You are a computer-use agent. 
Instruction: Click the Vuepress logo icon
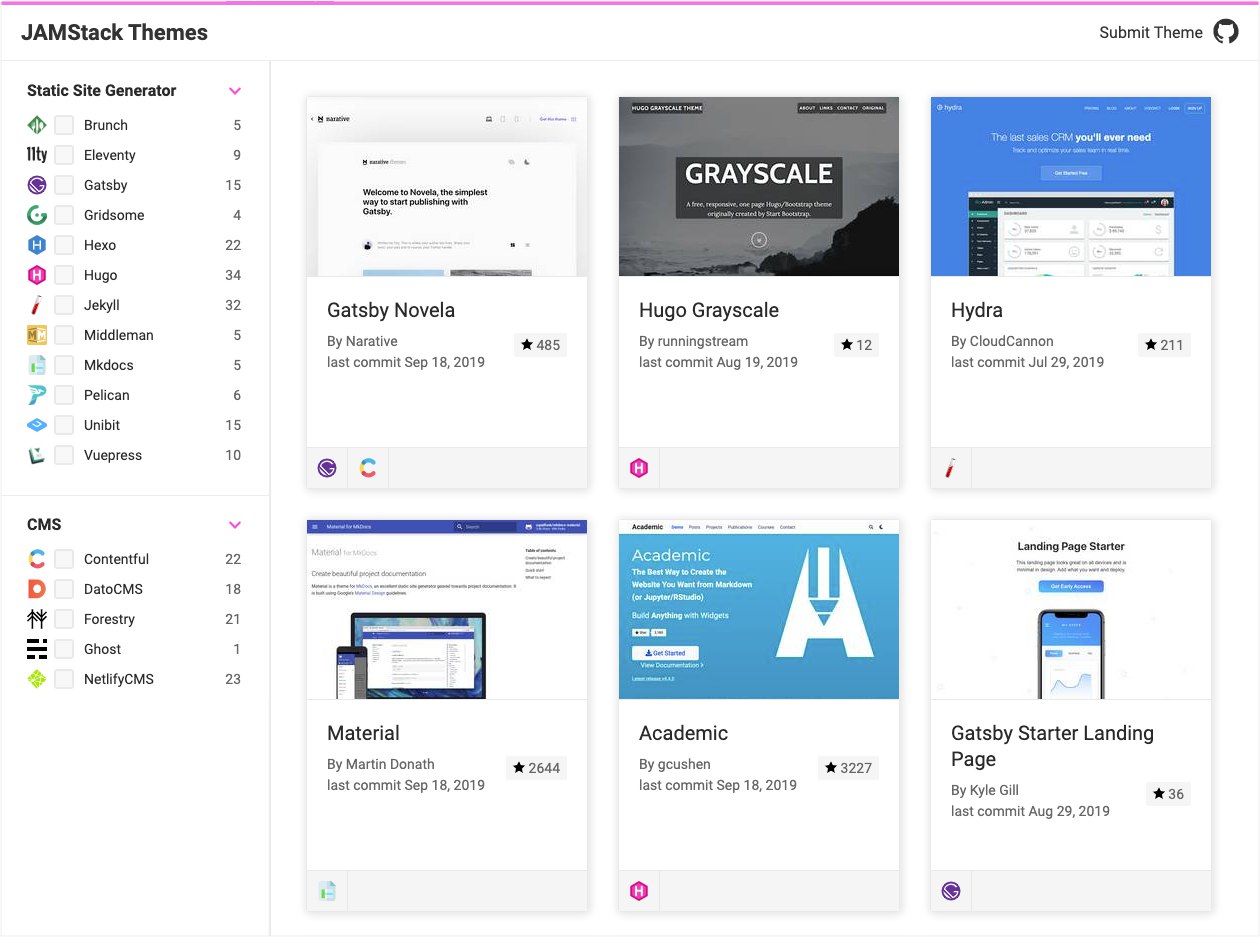(37, 455)
